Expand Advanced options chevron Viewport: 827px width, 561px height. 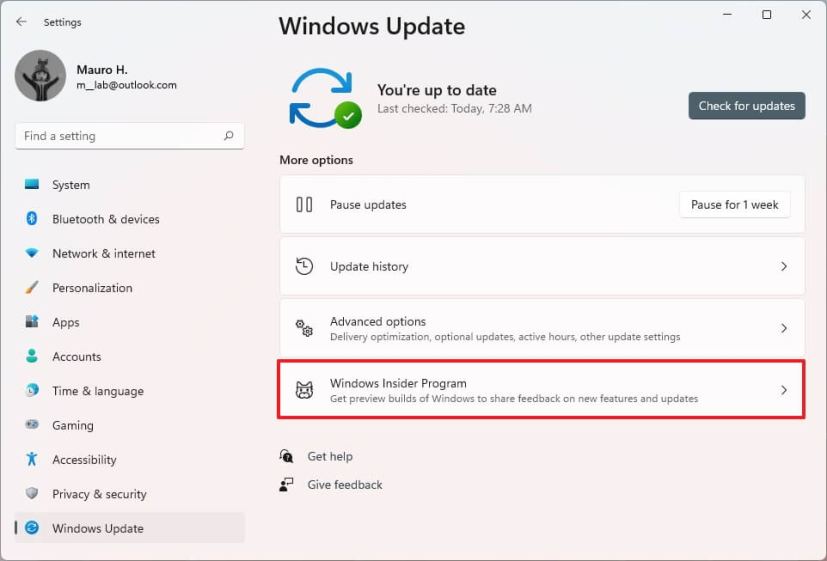tap(784, 328)
